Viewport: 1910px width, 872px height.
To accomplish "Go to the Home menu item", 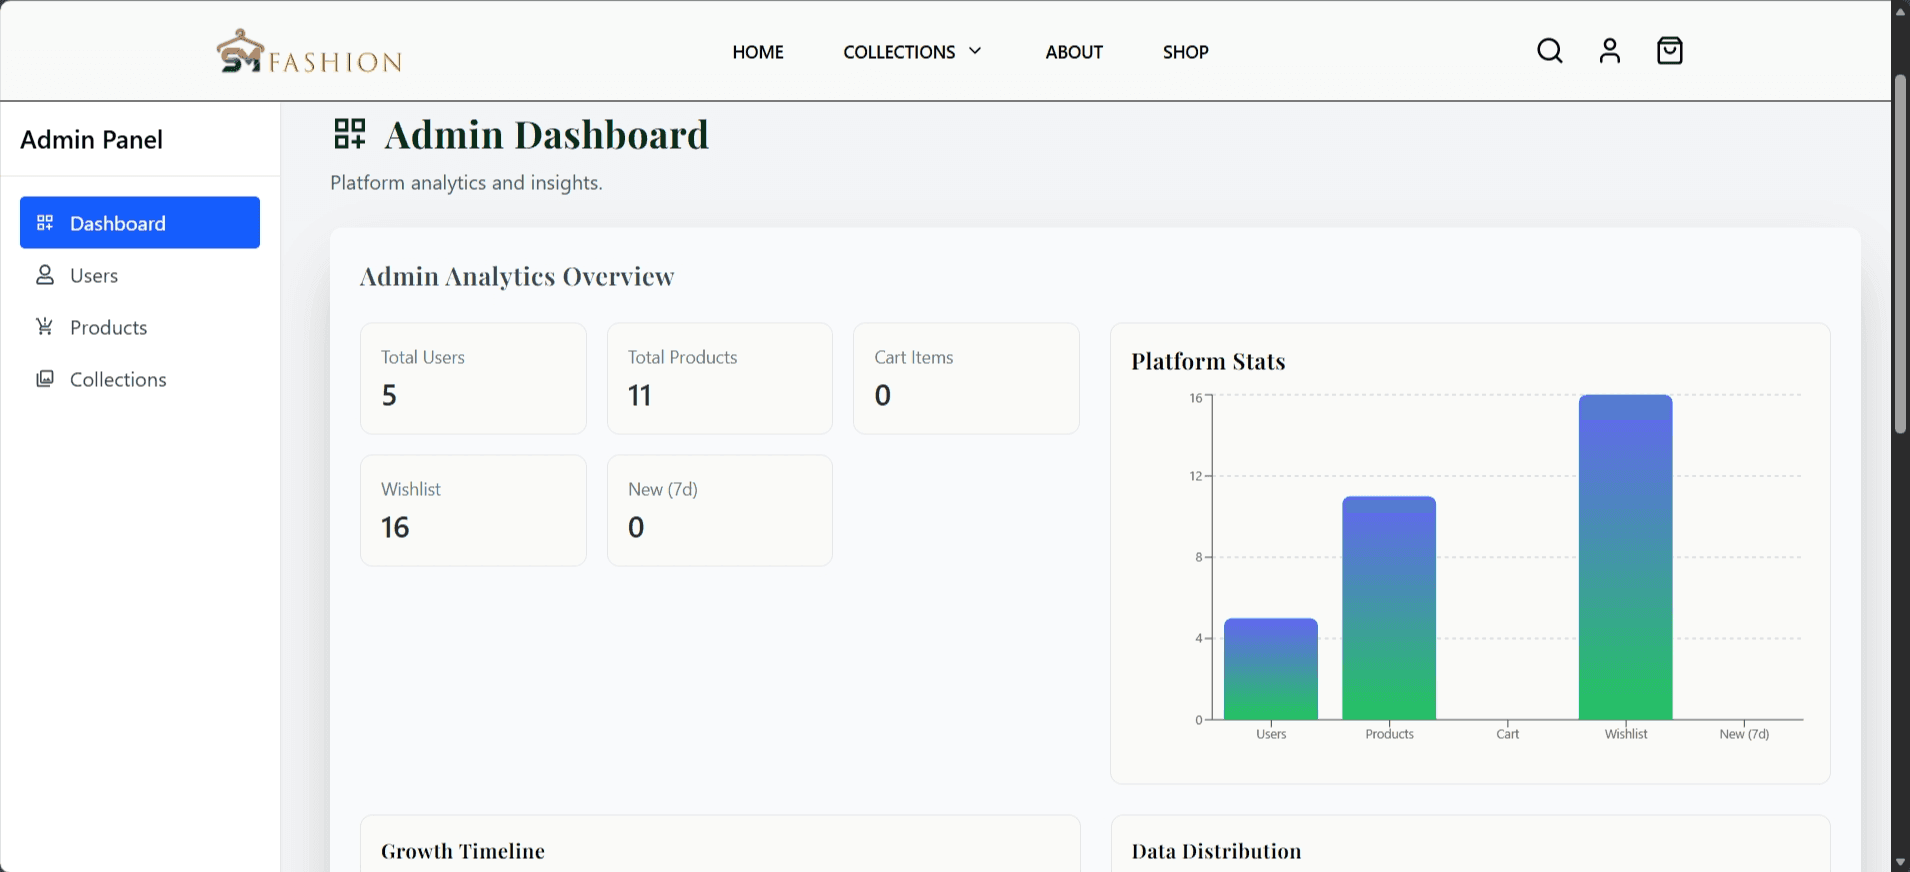I will pos(758,52).
